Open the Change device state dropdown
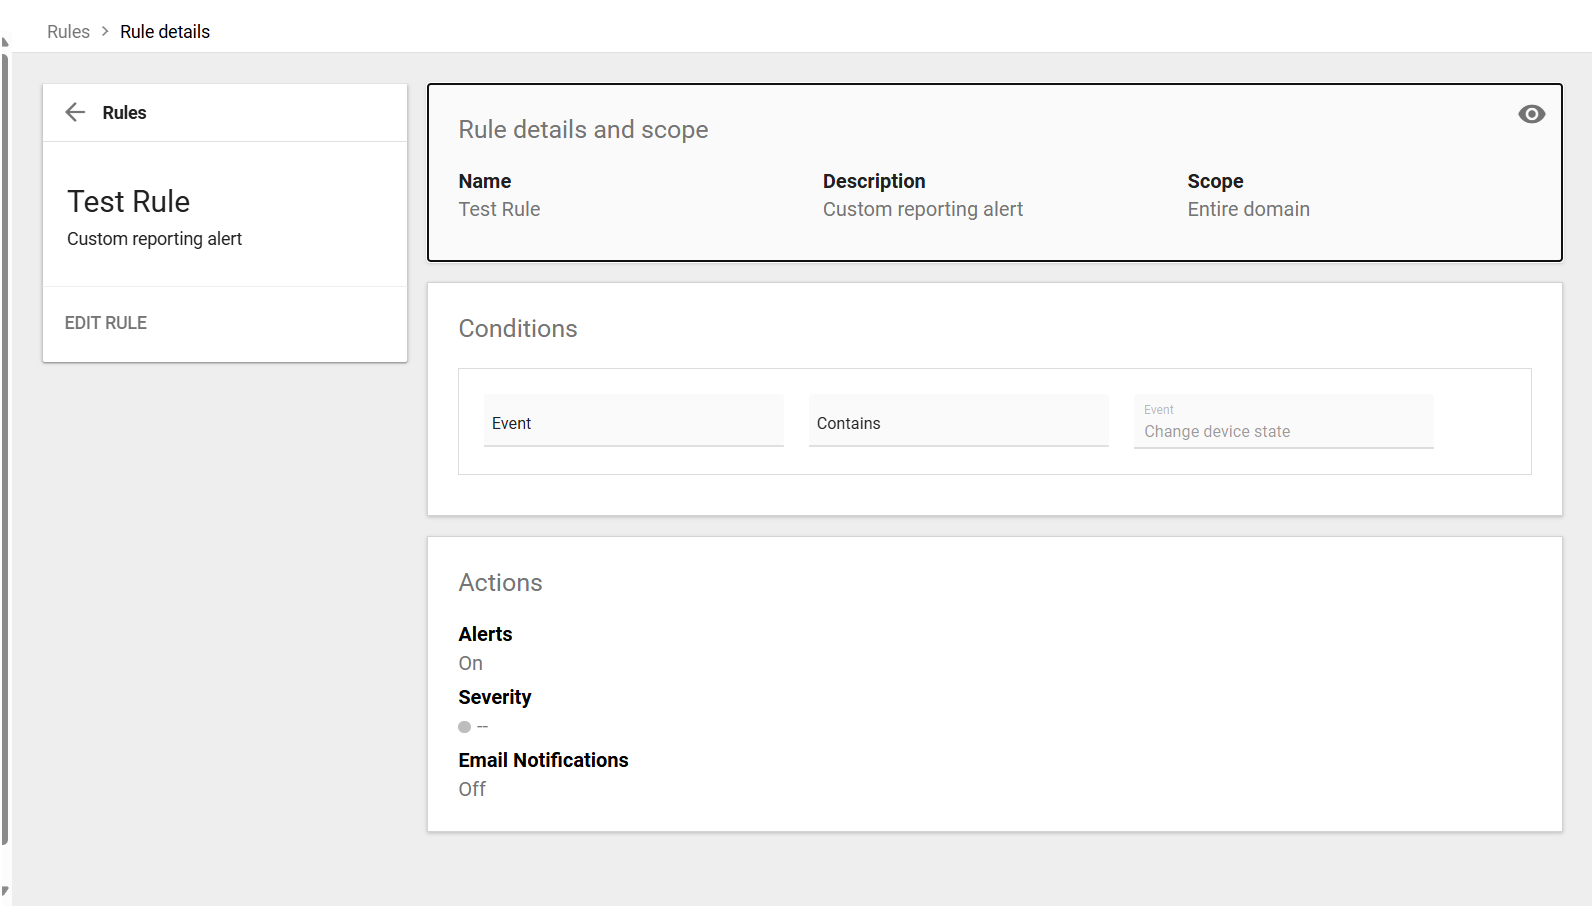Screen dimensions: 1594x908 pyautogui.click(x=1283, y=423)
